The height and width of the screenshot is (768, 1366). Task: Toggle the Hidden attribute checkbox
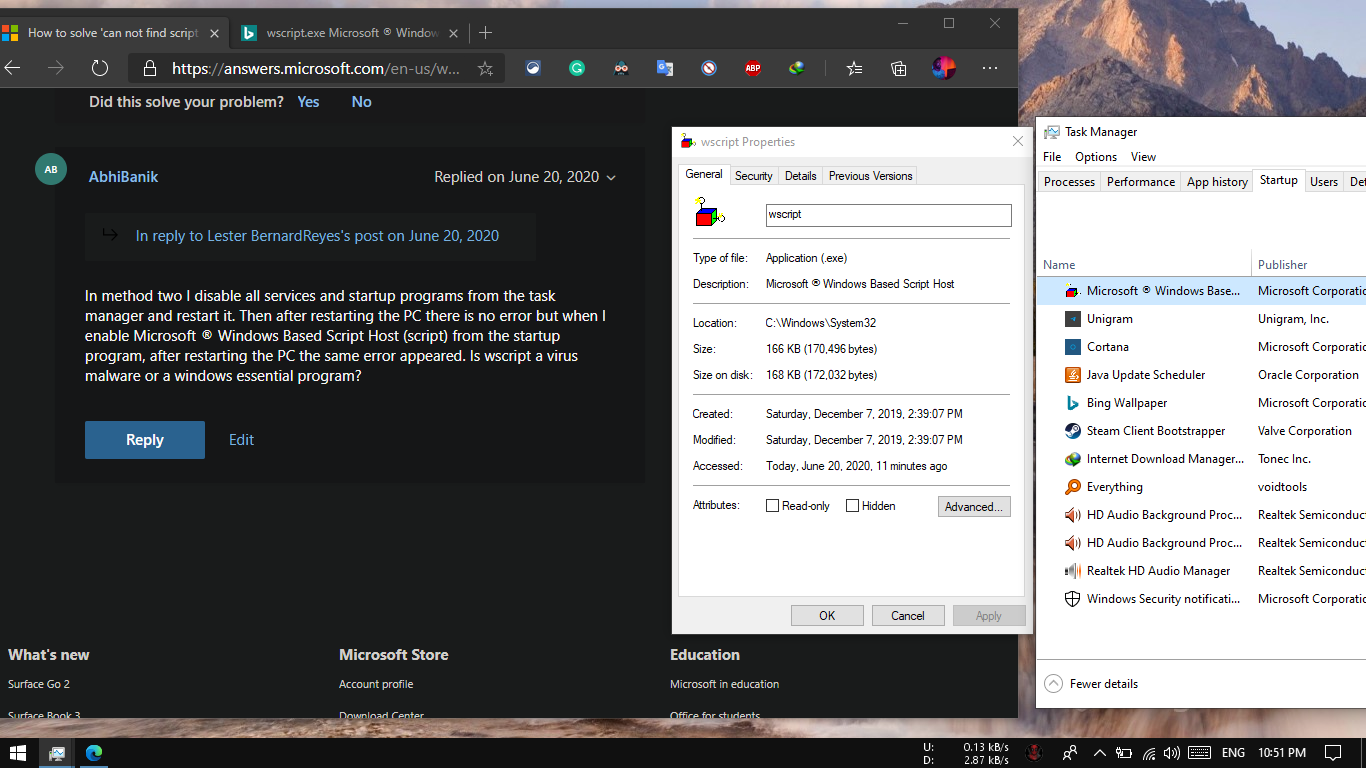point(852,506)
